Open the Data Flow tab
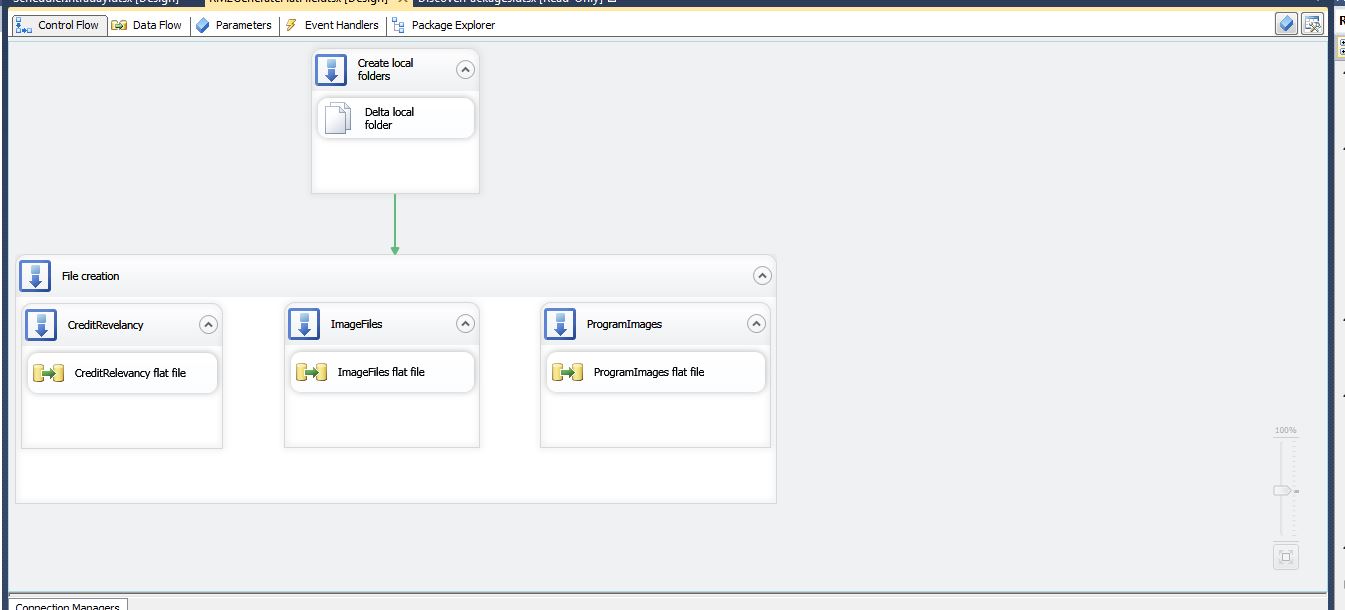The image size is (1345, 610). [x=147, y=25]
